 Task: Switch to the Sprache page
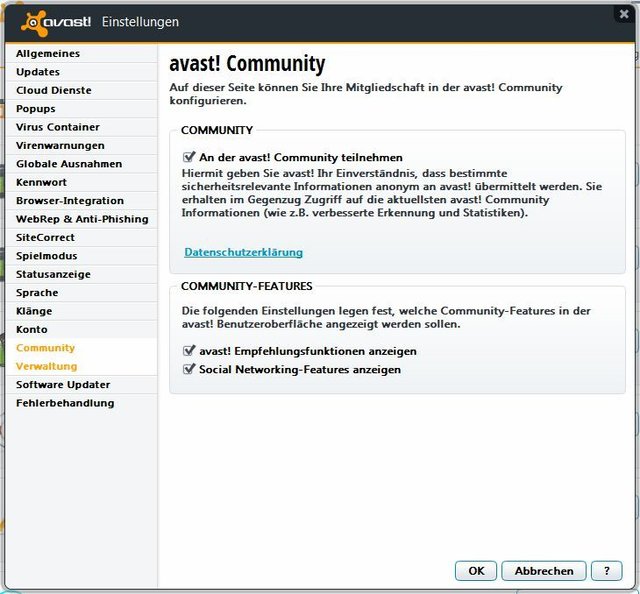pyautogui.click(x=81, y=293)
